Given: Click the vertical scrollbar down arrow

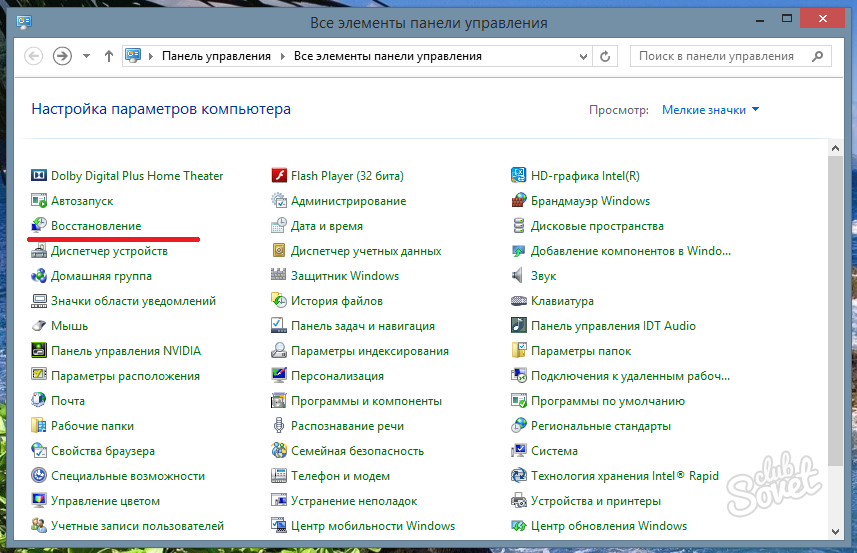Looking at the screenshot, I should [835, 533].
